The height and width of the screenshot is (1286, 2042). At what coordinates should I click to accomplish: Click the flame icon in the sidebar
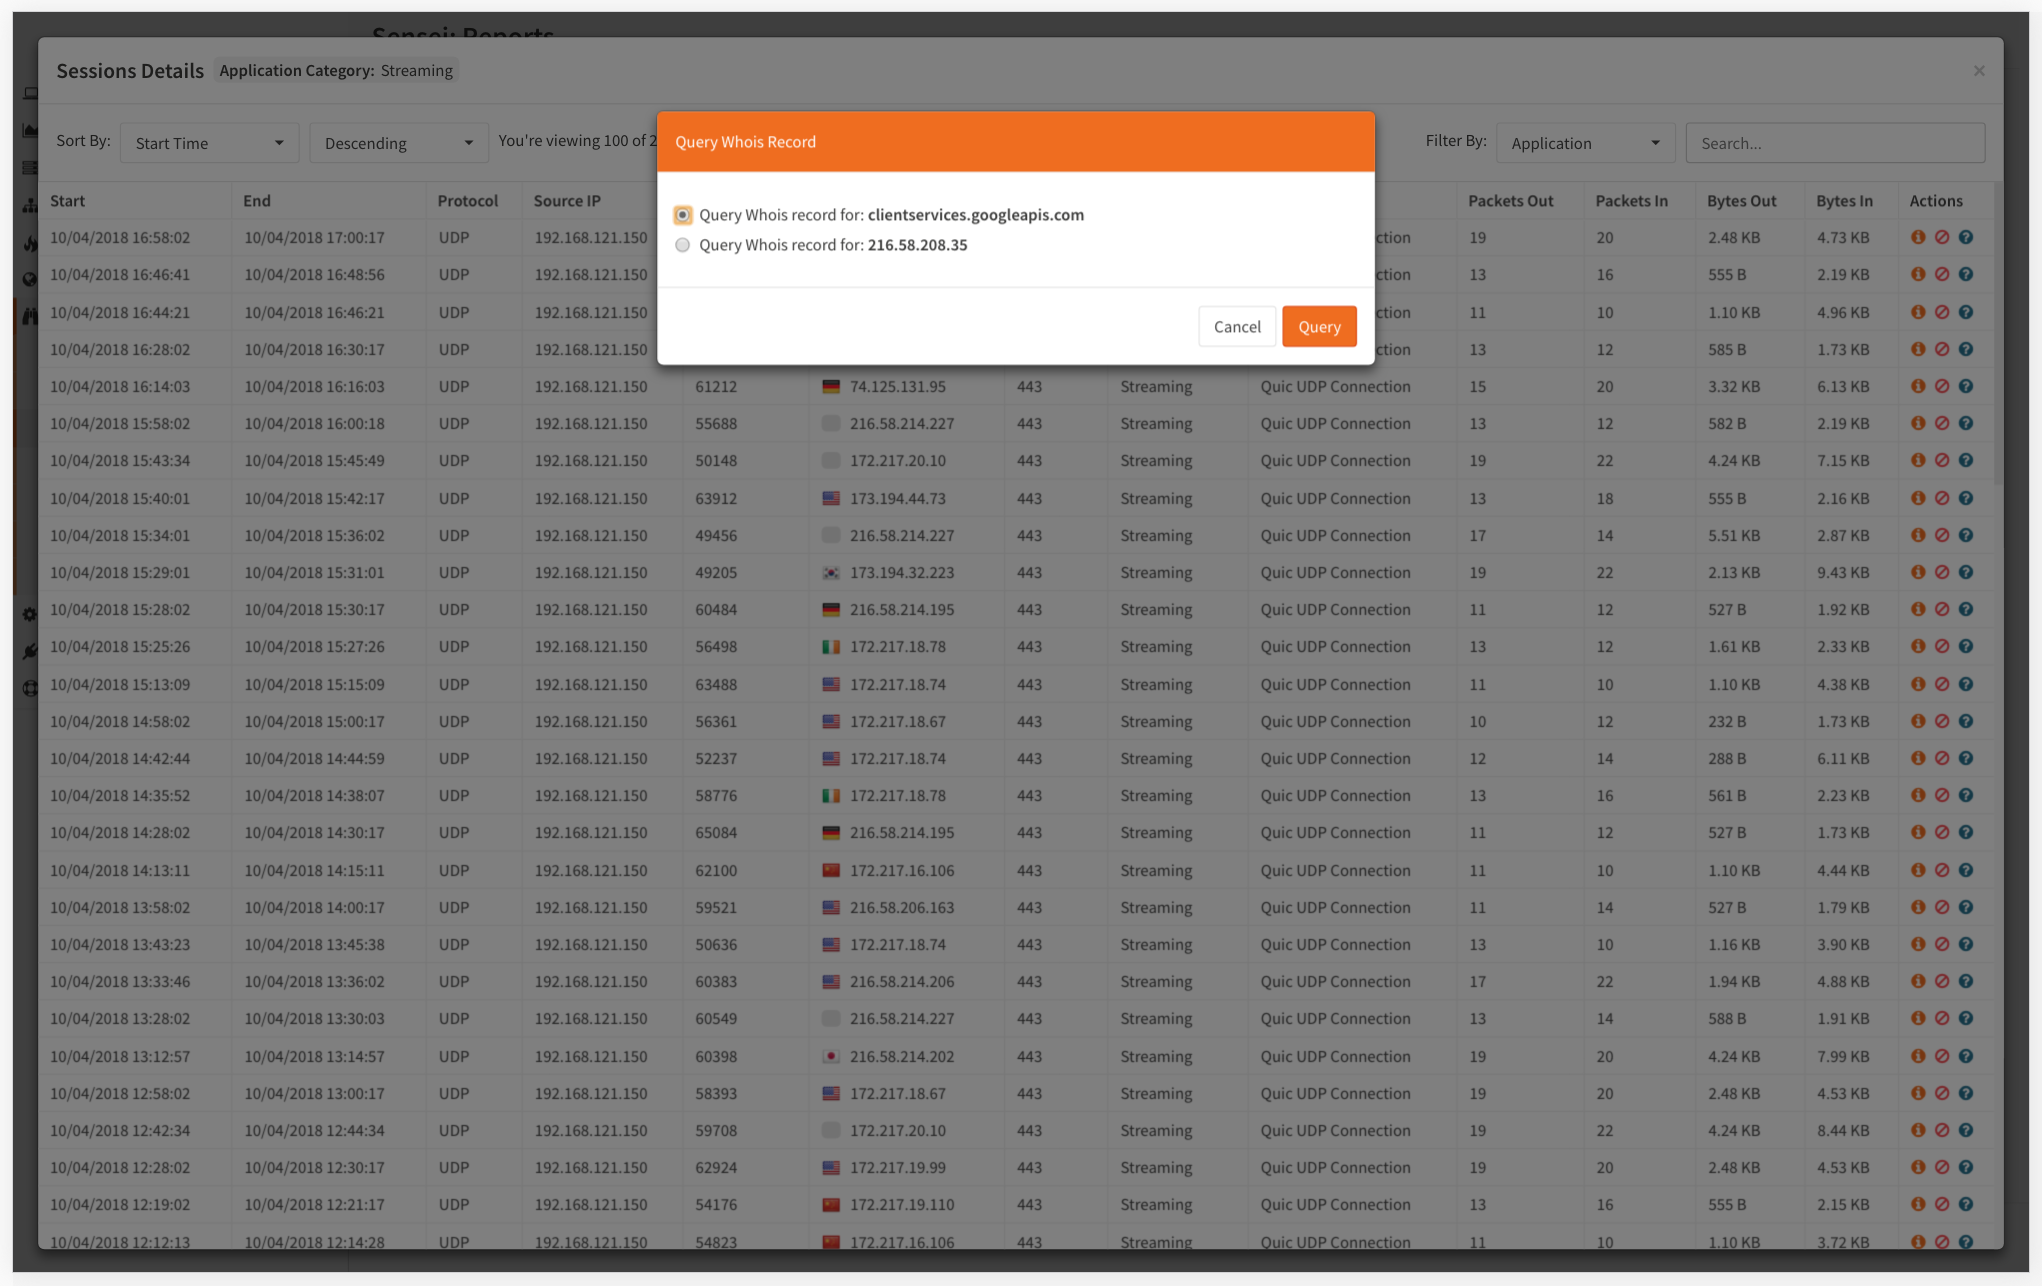[30, 241]
